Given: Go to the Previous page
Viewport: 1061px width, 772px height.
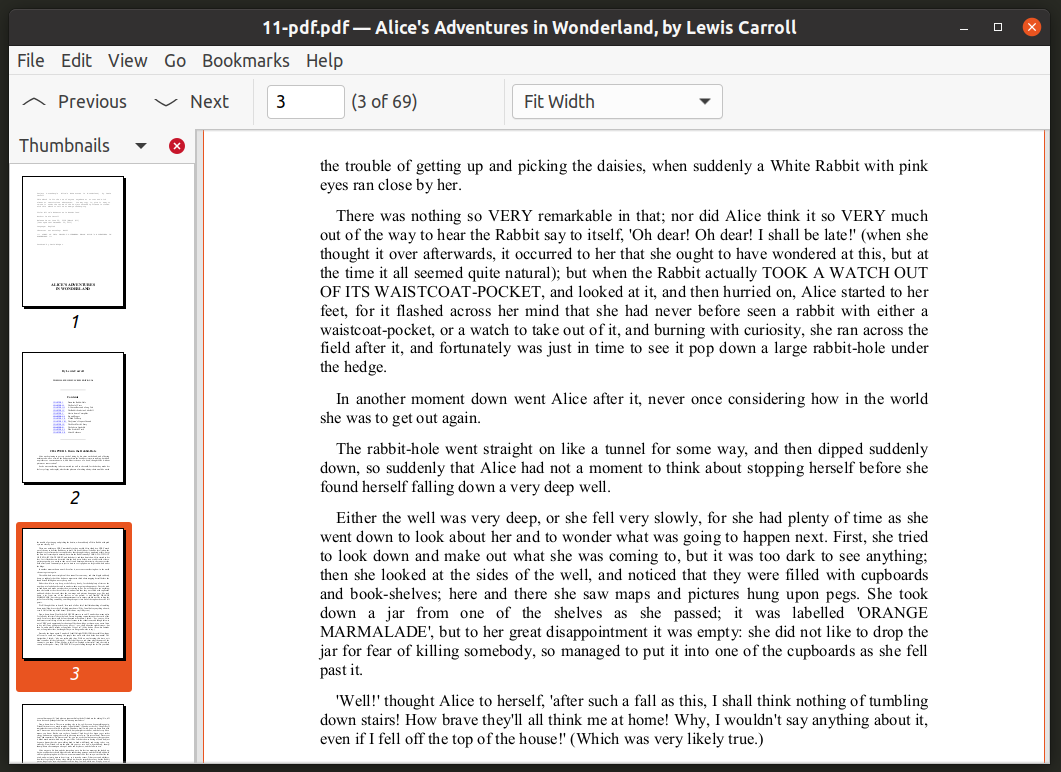Looking at the screenshot, I should (74, 101).
